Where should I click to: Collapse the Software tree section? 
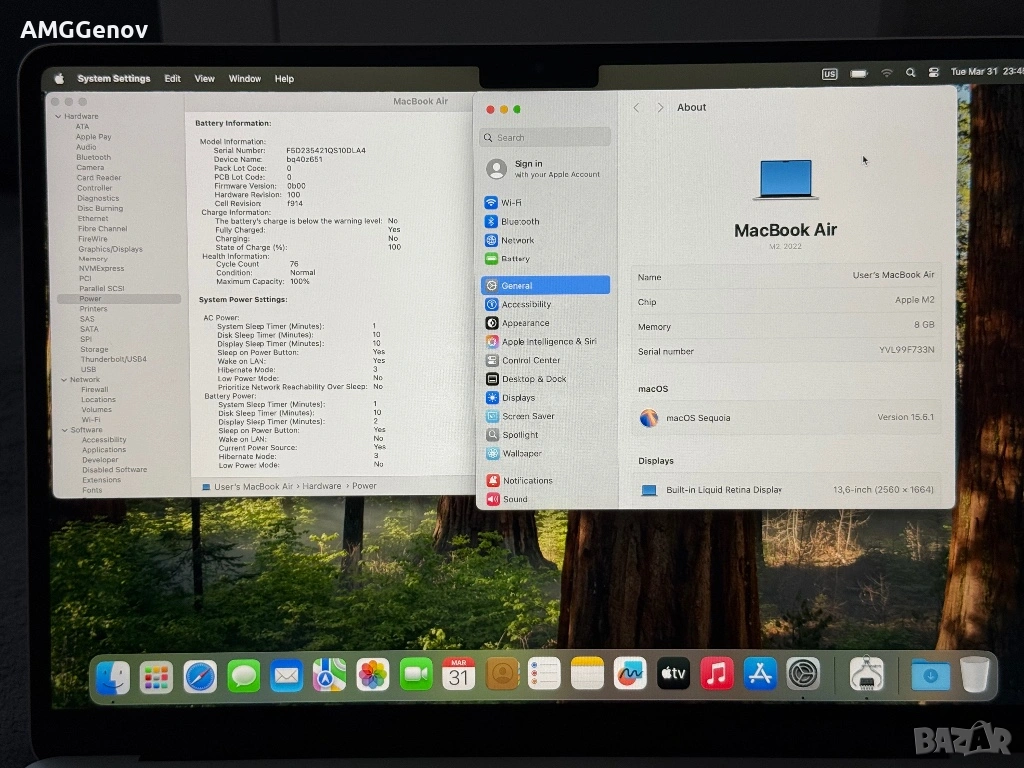point(62,430)
